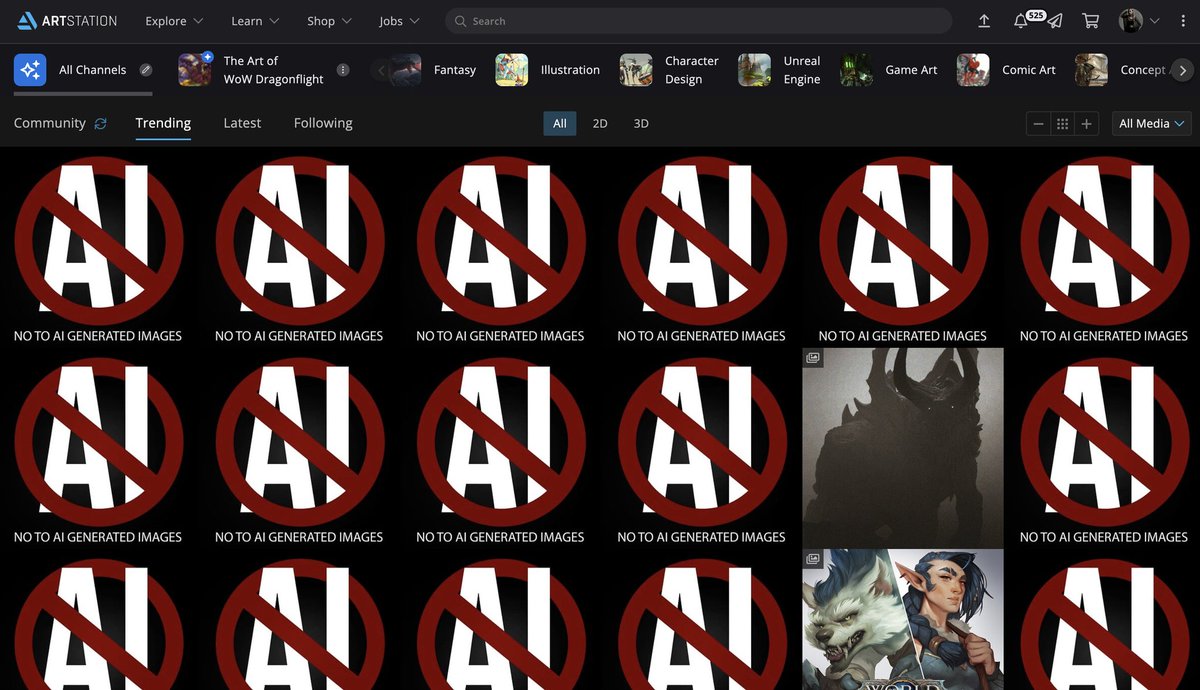Open the Character Design channel label
1200x690 pixels.
coord(692,70)
